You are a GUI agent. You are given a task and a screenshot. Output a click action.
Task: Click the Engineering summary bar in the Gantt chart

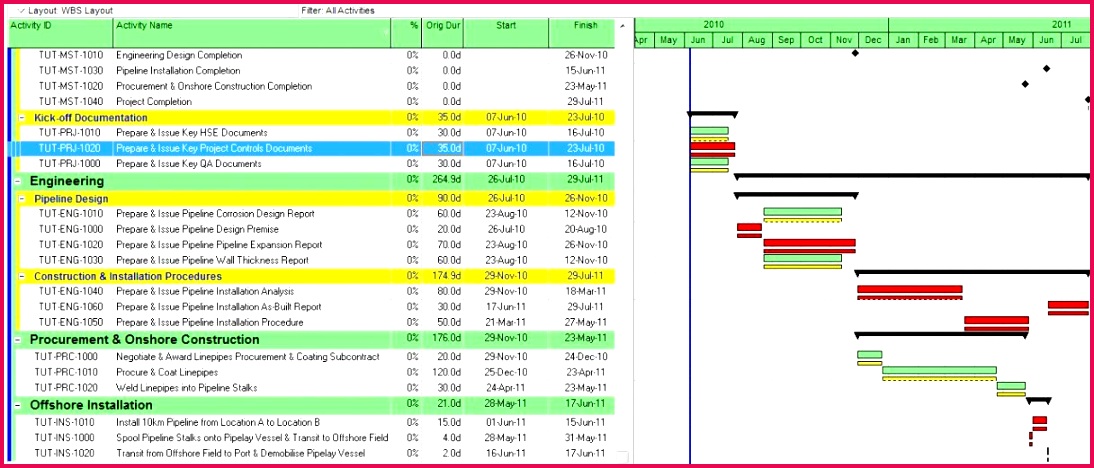click(x=912, y=176)
